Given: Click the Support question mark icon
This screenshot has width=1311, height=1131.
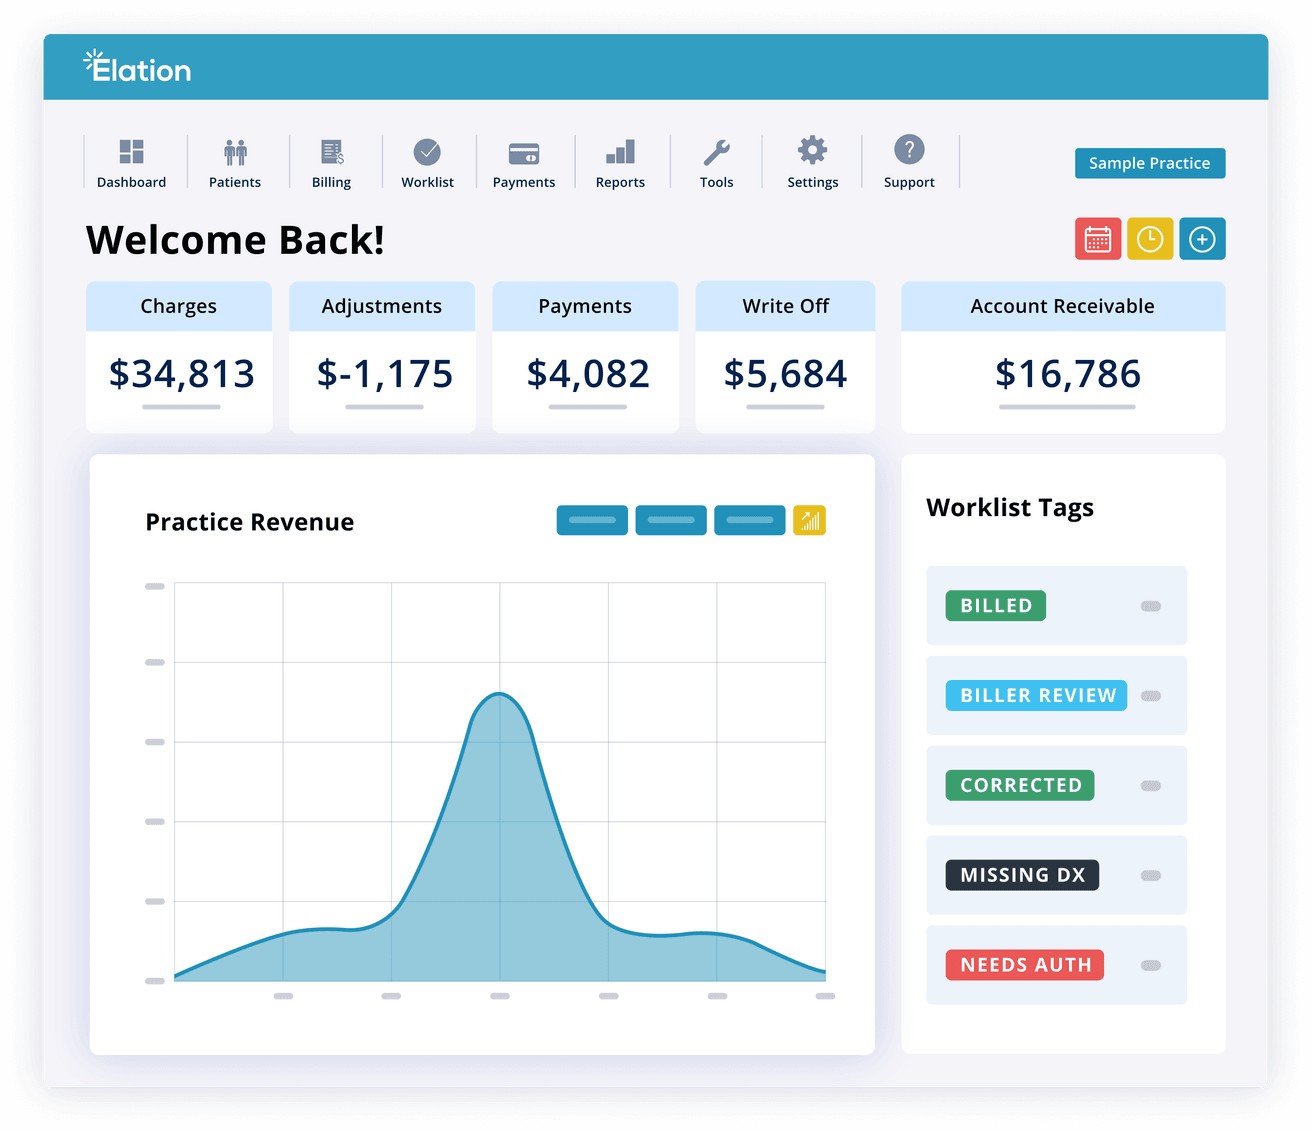Looking at the screenshot, I should pos(908,152).
